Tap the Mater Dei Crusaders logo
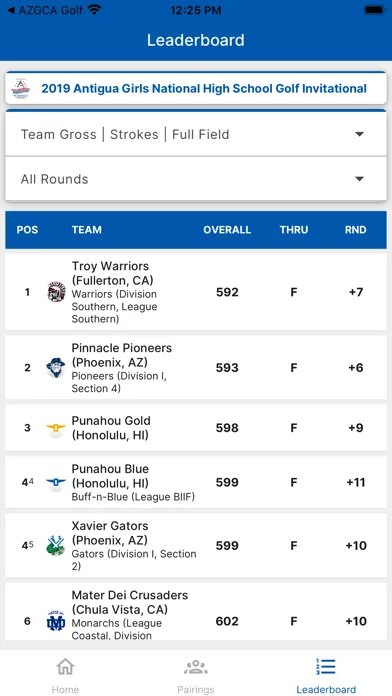Image resolution: width=392 pixels, height=696 pixels. (x=56, y=621)
